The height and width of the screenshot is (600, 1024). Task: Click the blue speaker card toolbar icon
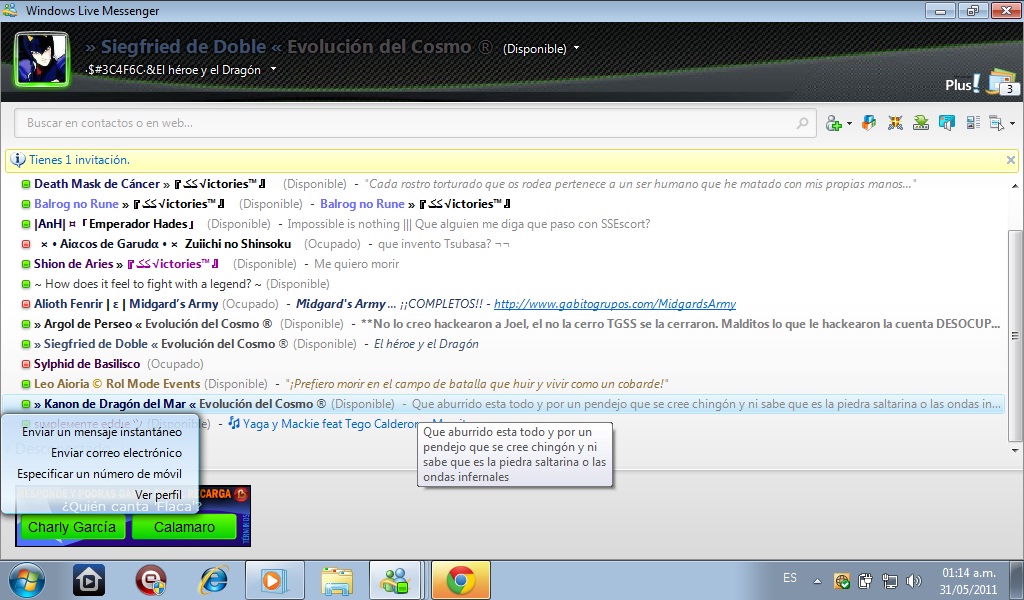coord(946,123)
